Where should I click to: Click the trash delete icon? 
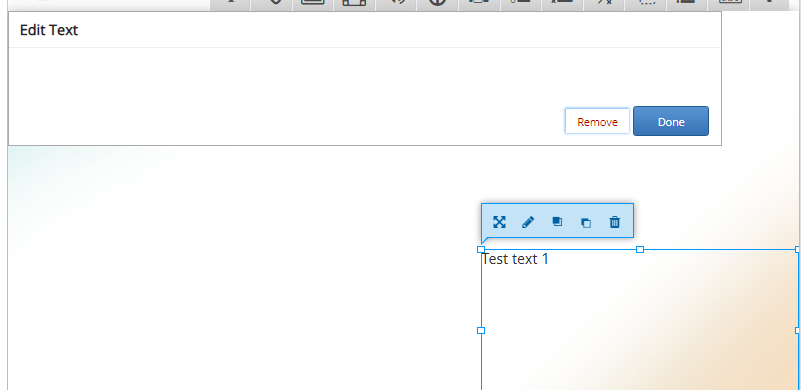pos(615,222)
